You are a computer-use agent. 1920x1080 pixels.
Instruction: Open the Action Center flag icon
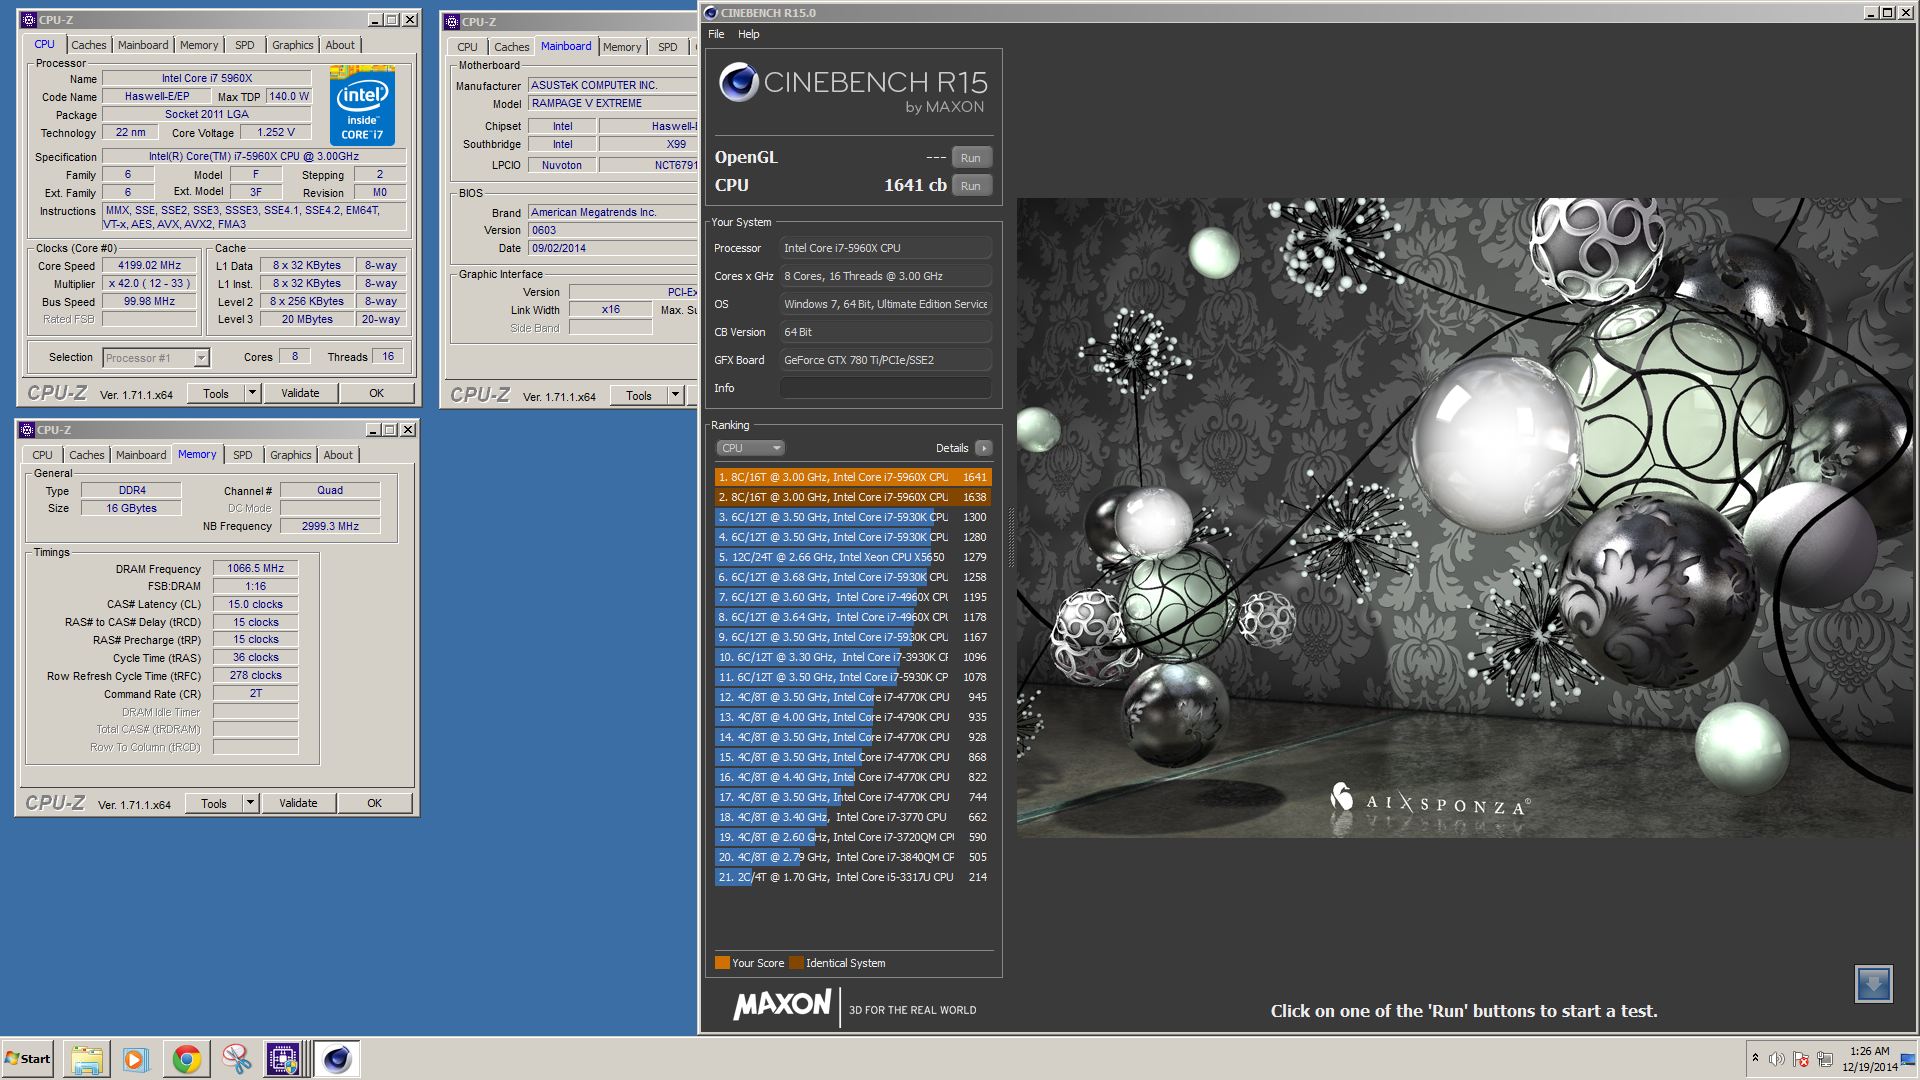point(1801,1059)
